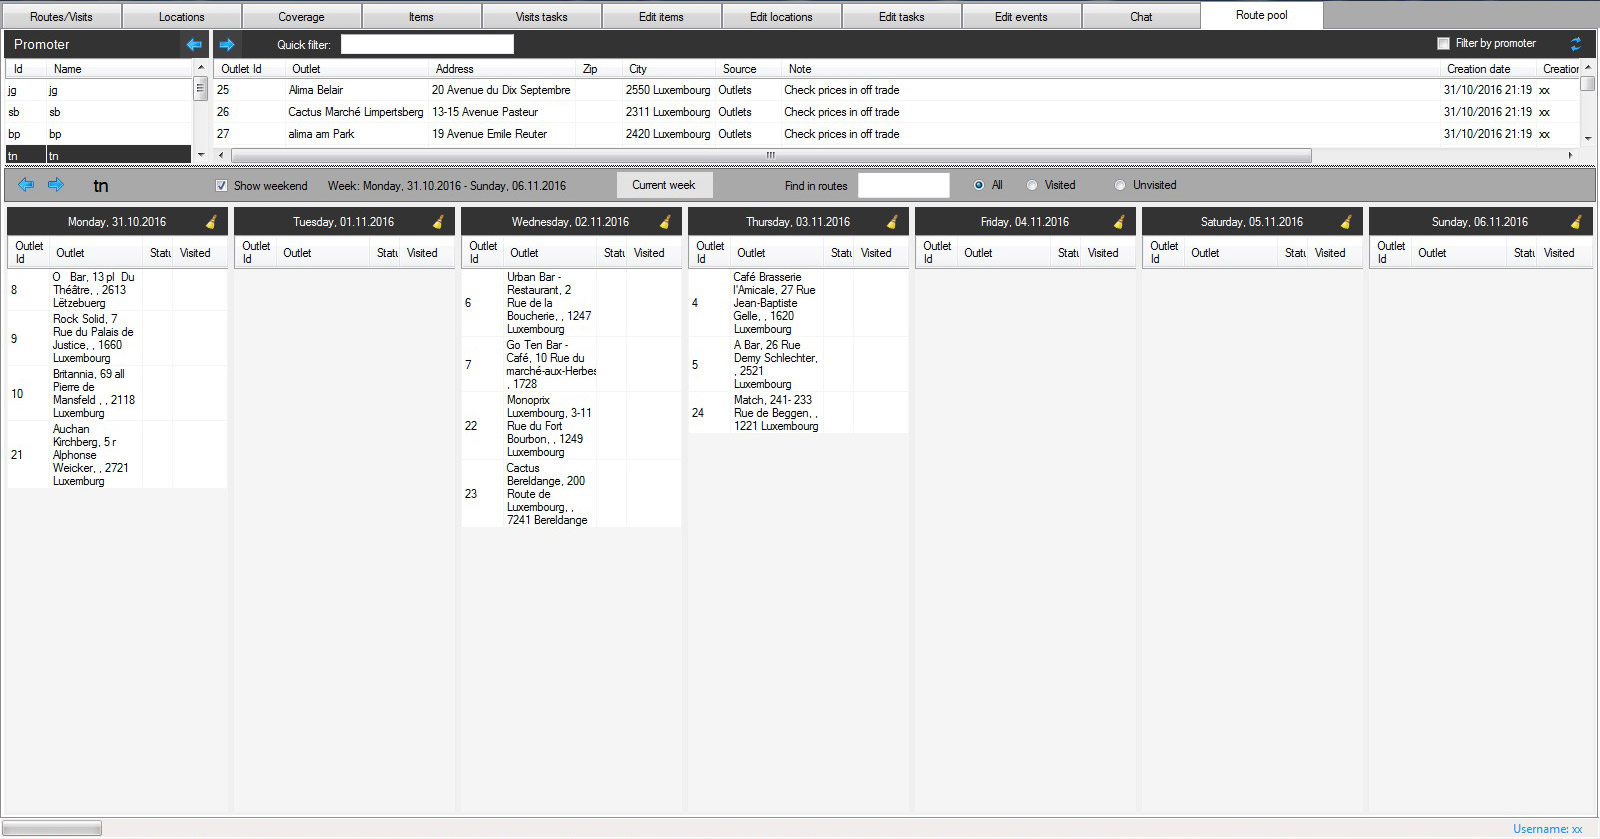Screen dimensions: 1600x839
Task: Switch to the Coverage tab
Action: pos(301,17)
